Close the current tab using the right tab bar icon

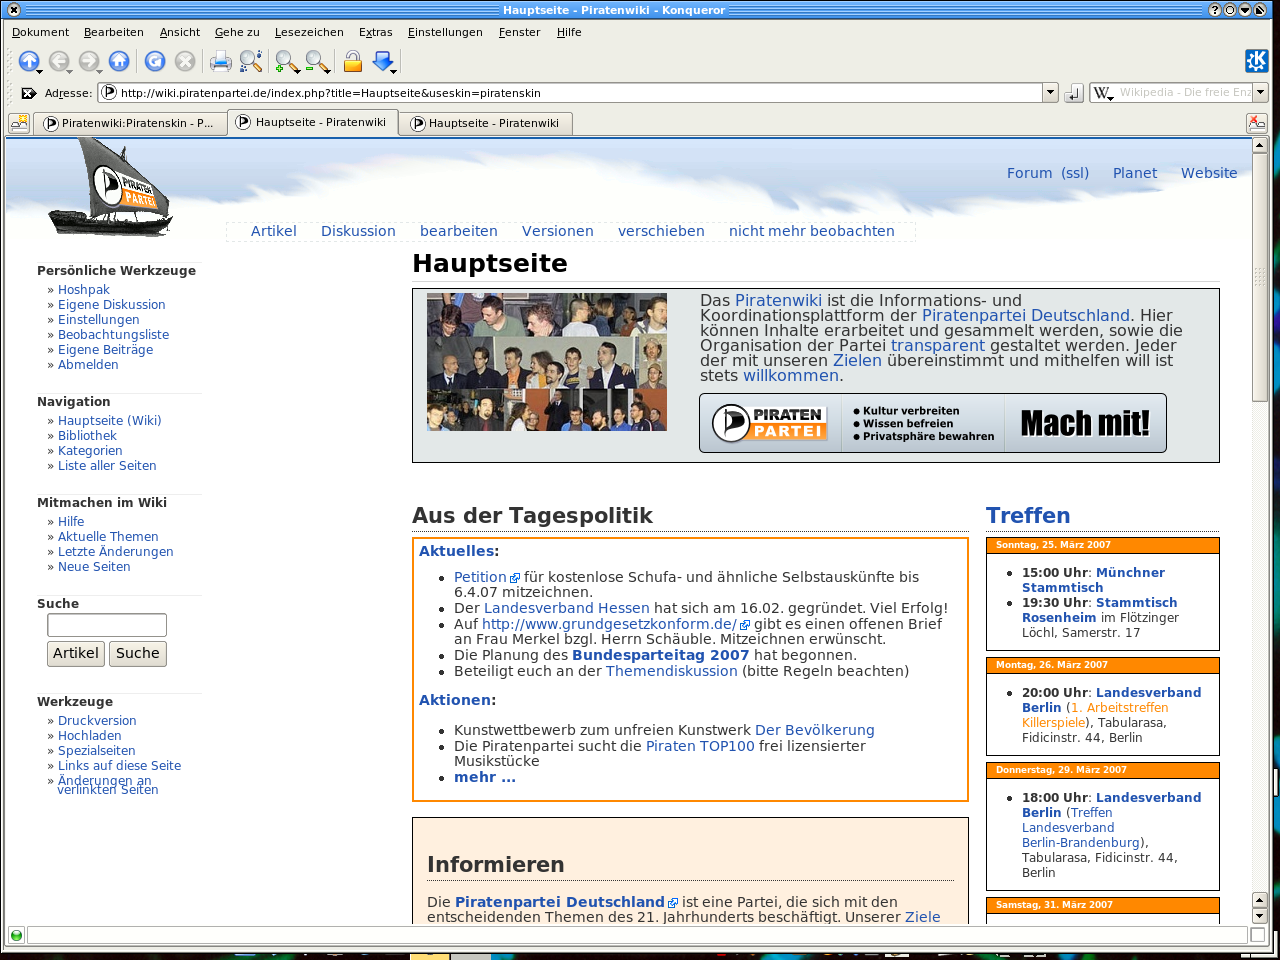1257,123
